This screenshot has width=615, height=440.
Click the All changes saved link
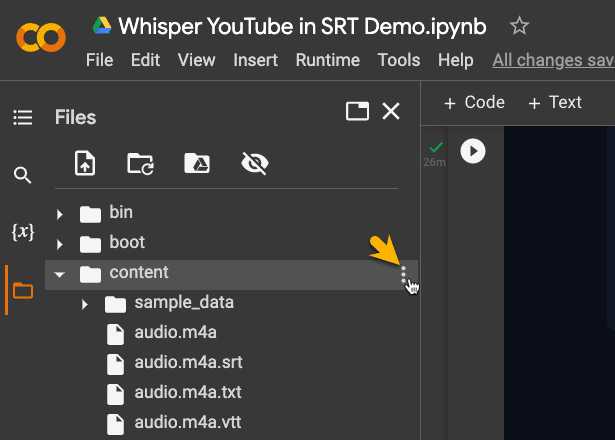pyautogui.click(x=553, y=60)
